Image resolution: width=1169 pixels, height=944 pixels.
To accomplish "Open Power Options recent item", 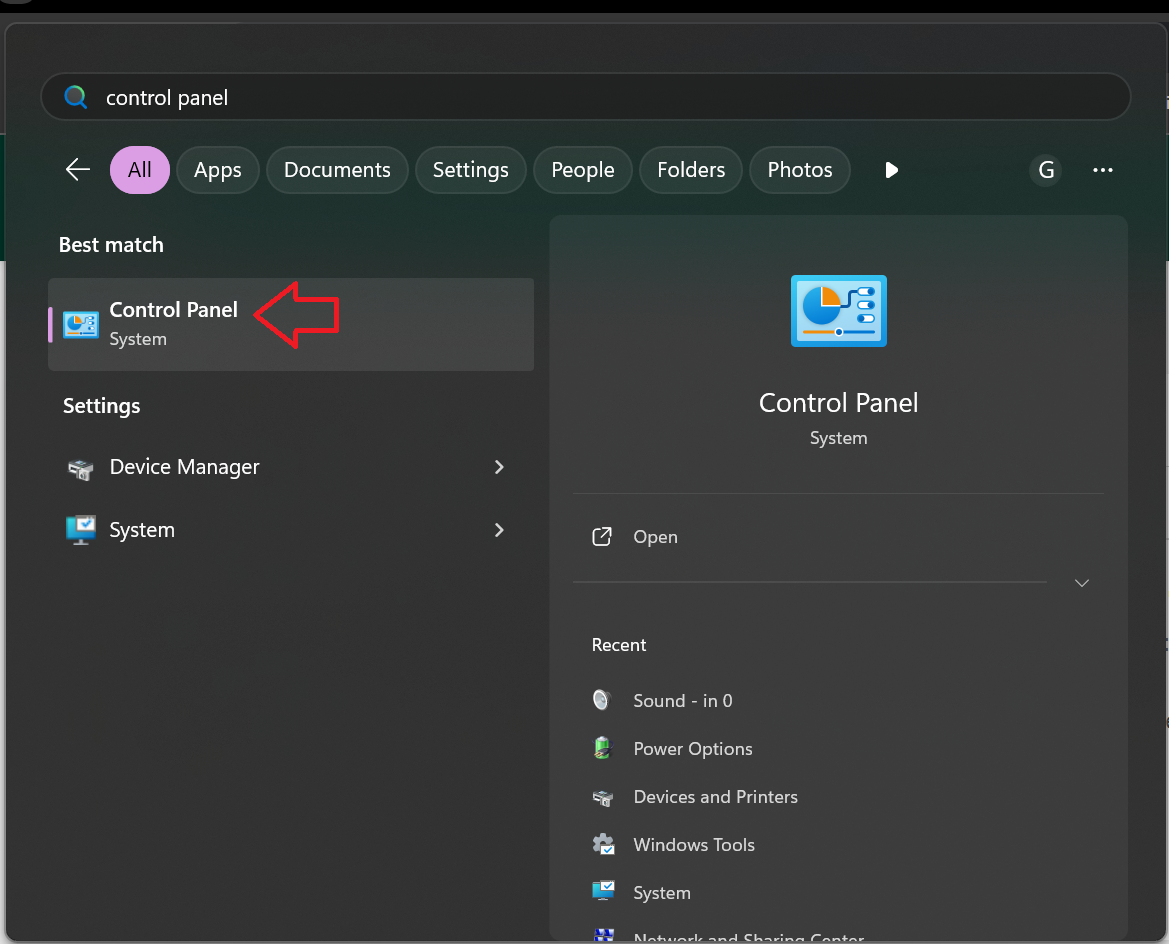I will (692, 749).
